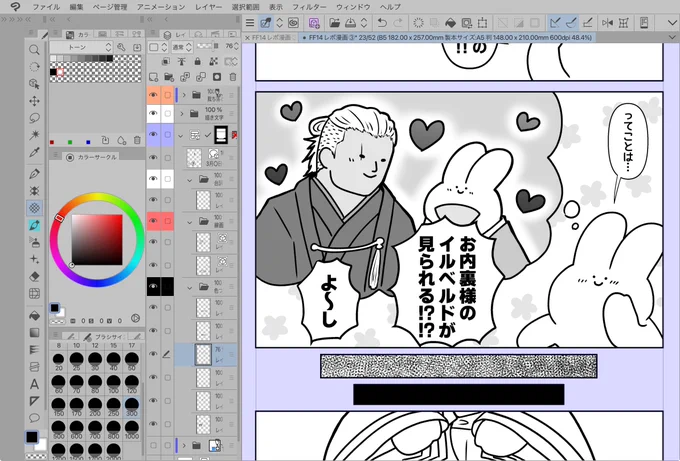Viewport: 680px width, 461px height.
Task: Select the Text tool (A)
Action: click(x=34, y=384)
